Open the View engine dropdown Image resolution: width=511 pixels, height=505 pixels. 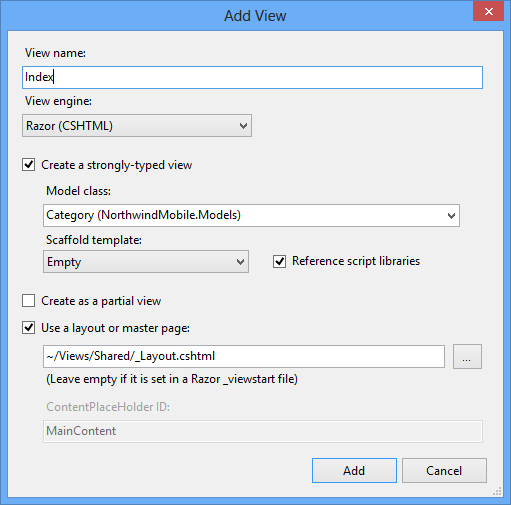(137, 126)
